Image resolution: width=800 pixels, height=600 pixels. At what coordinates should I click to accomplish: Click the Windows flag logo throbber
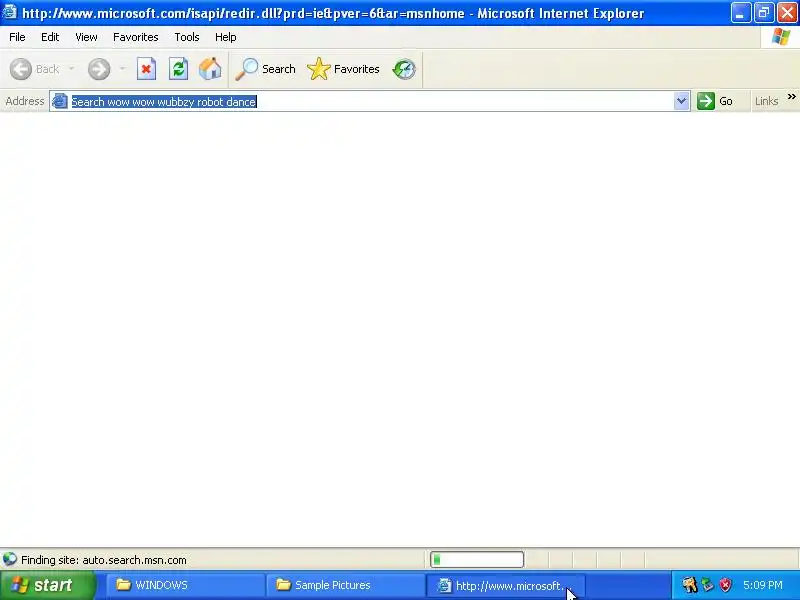coord(781,37)
